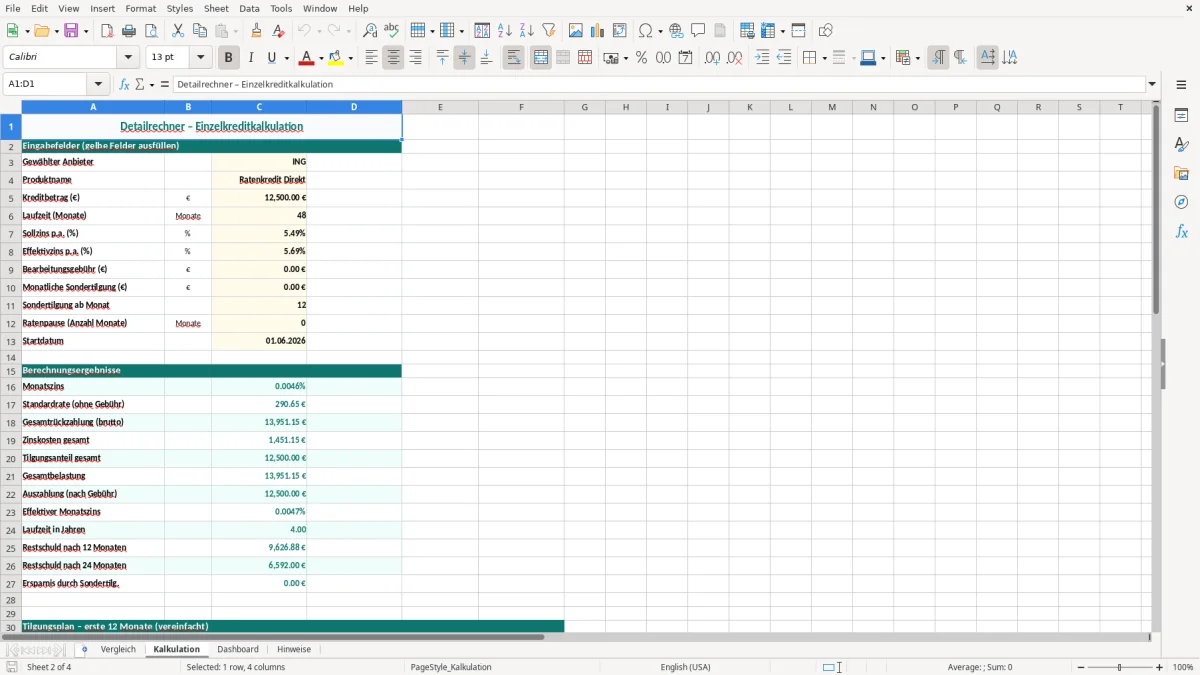Click Increase Indent icon
1200x675 pixels.
[x=762, y=58]
